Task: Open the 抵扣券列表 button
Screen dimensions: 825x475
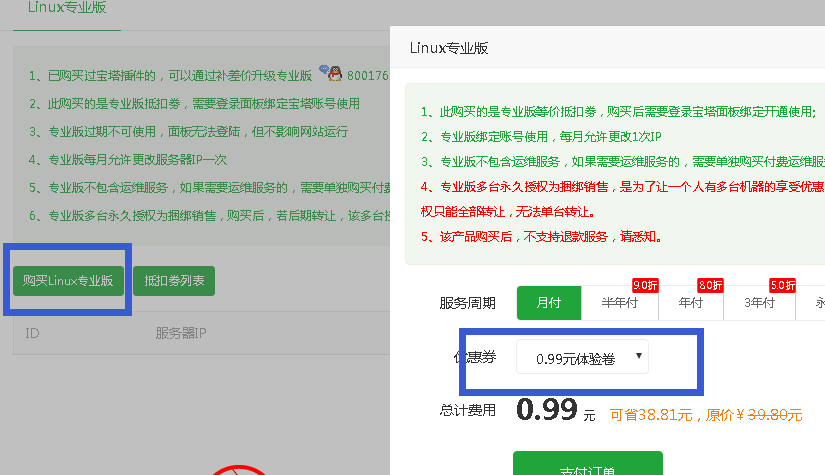Action: pos(174,281)
